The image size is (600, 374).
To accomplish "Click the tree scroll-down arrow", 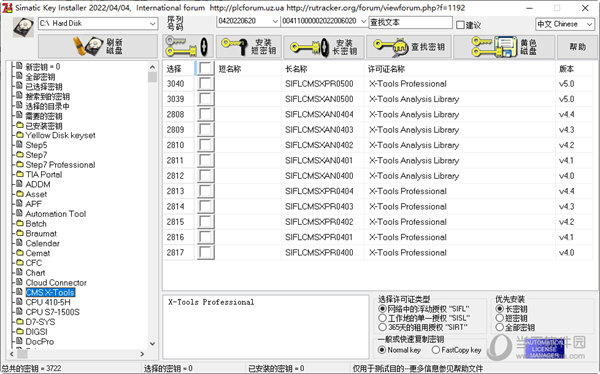I will pos(152,343).
